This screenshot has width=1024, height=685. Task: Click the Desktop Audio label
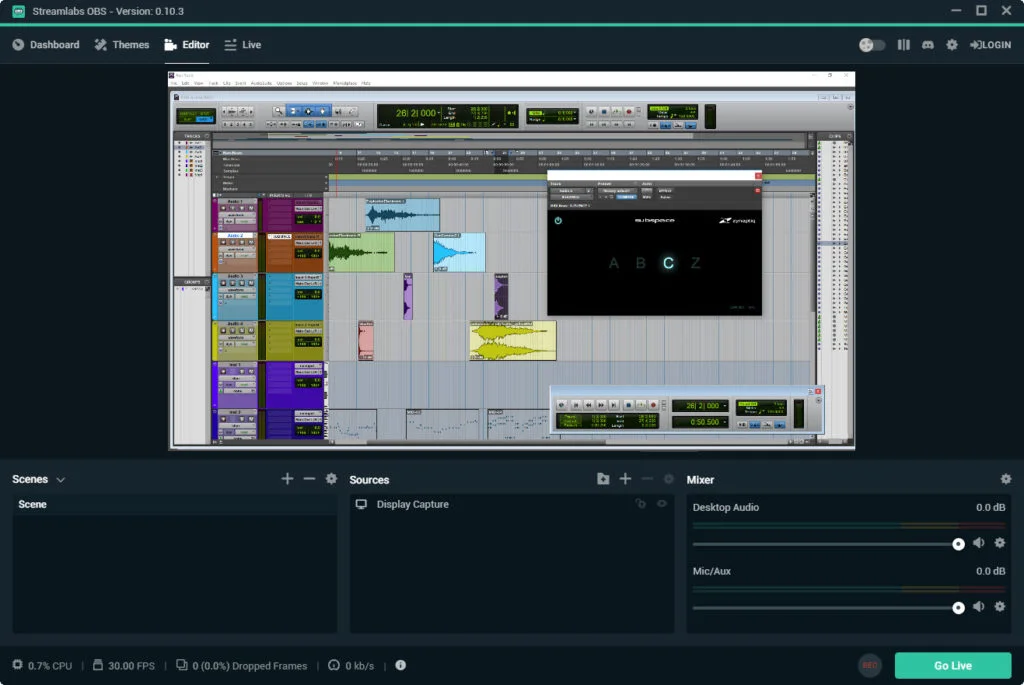click(x=726, y=507)
